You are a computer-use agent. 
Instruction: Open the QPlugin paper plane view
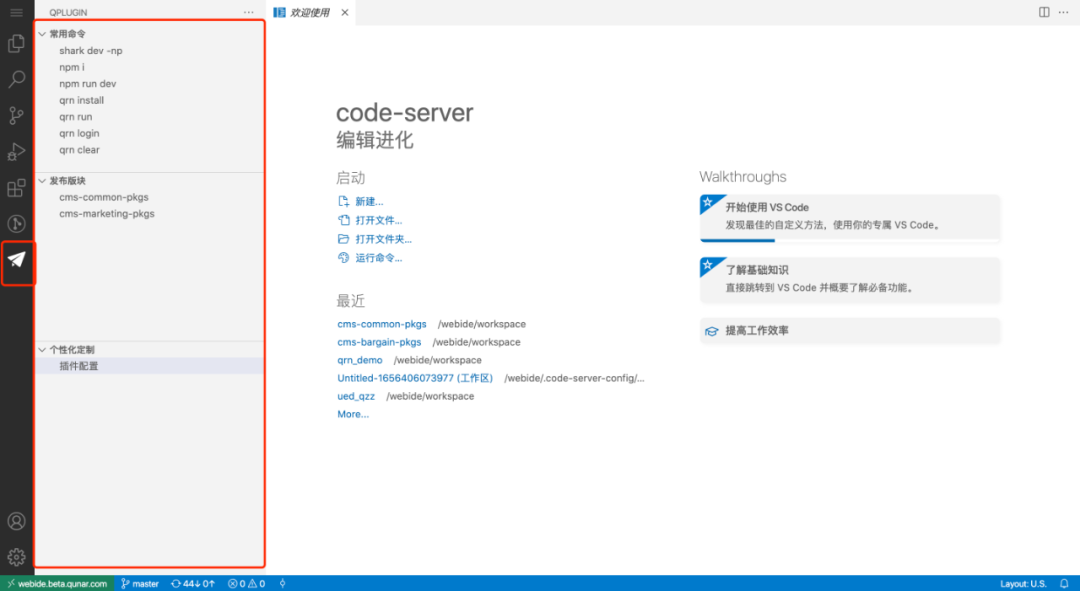(x=17, y=260)
